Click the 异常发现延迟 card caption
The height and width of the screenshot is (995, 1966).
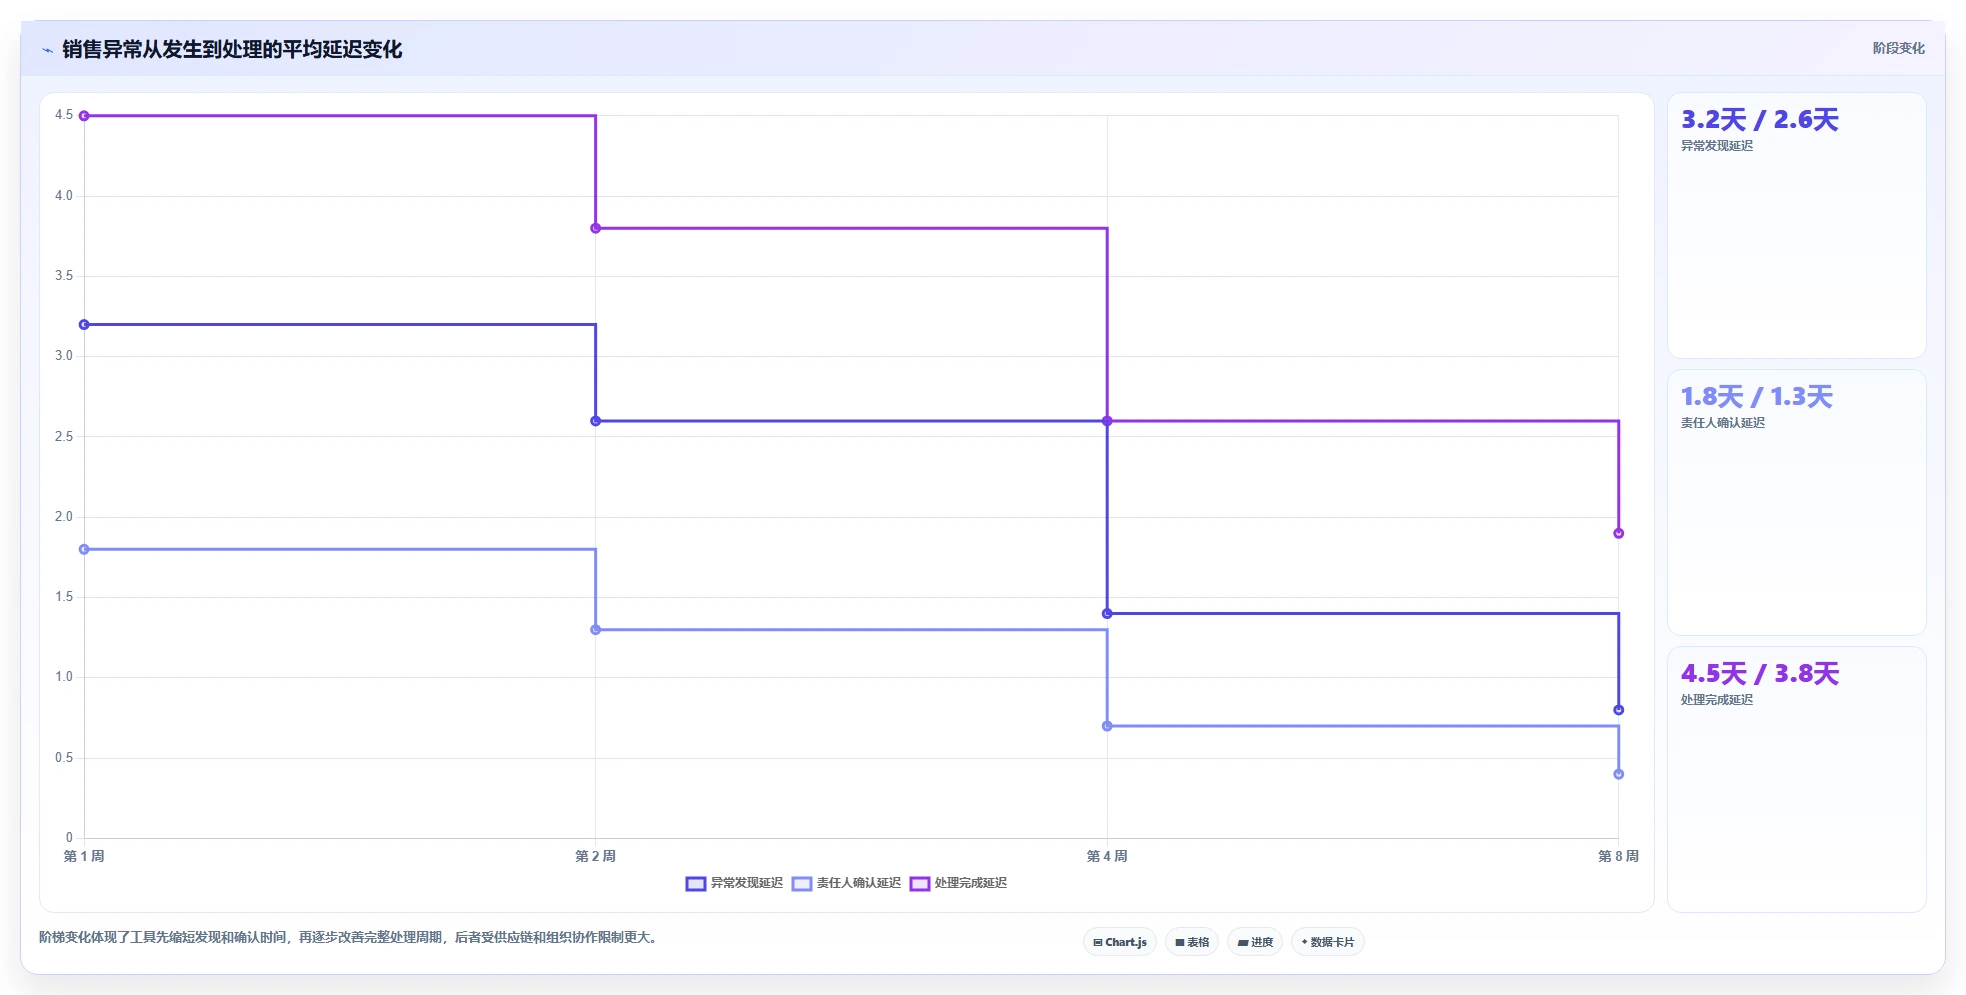1716,146
